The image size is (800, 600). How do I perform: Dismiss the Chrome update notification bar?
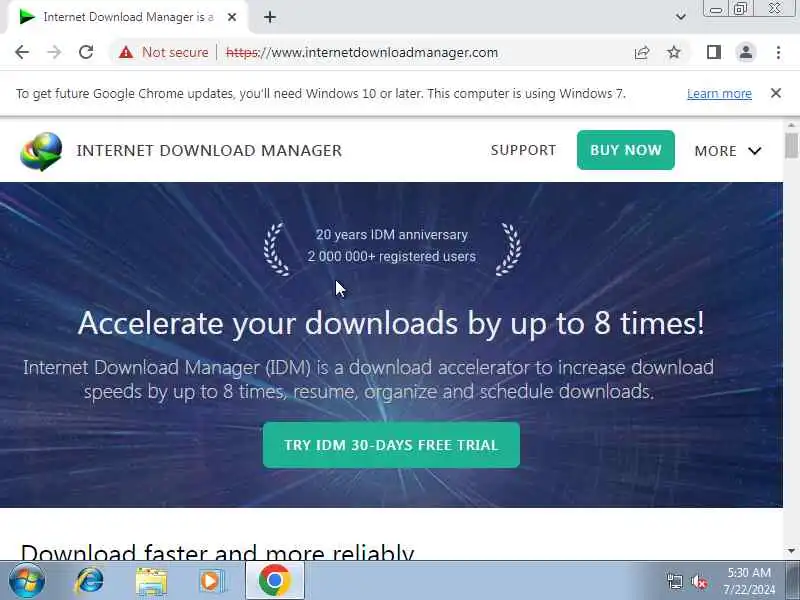pos(776,93)
